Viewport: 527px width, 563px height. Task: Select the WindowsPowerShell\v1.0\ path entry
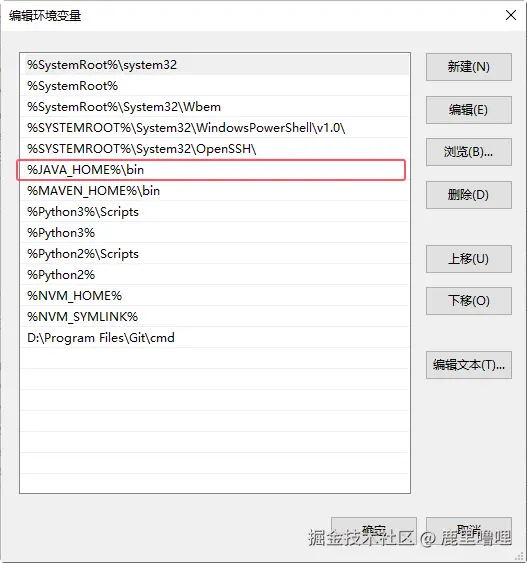point(215,128)
